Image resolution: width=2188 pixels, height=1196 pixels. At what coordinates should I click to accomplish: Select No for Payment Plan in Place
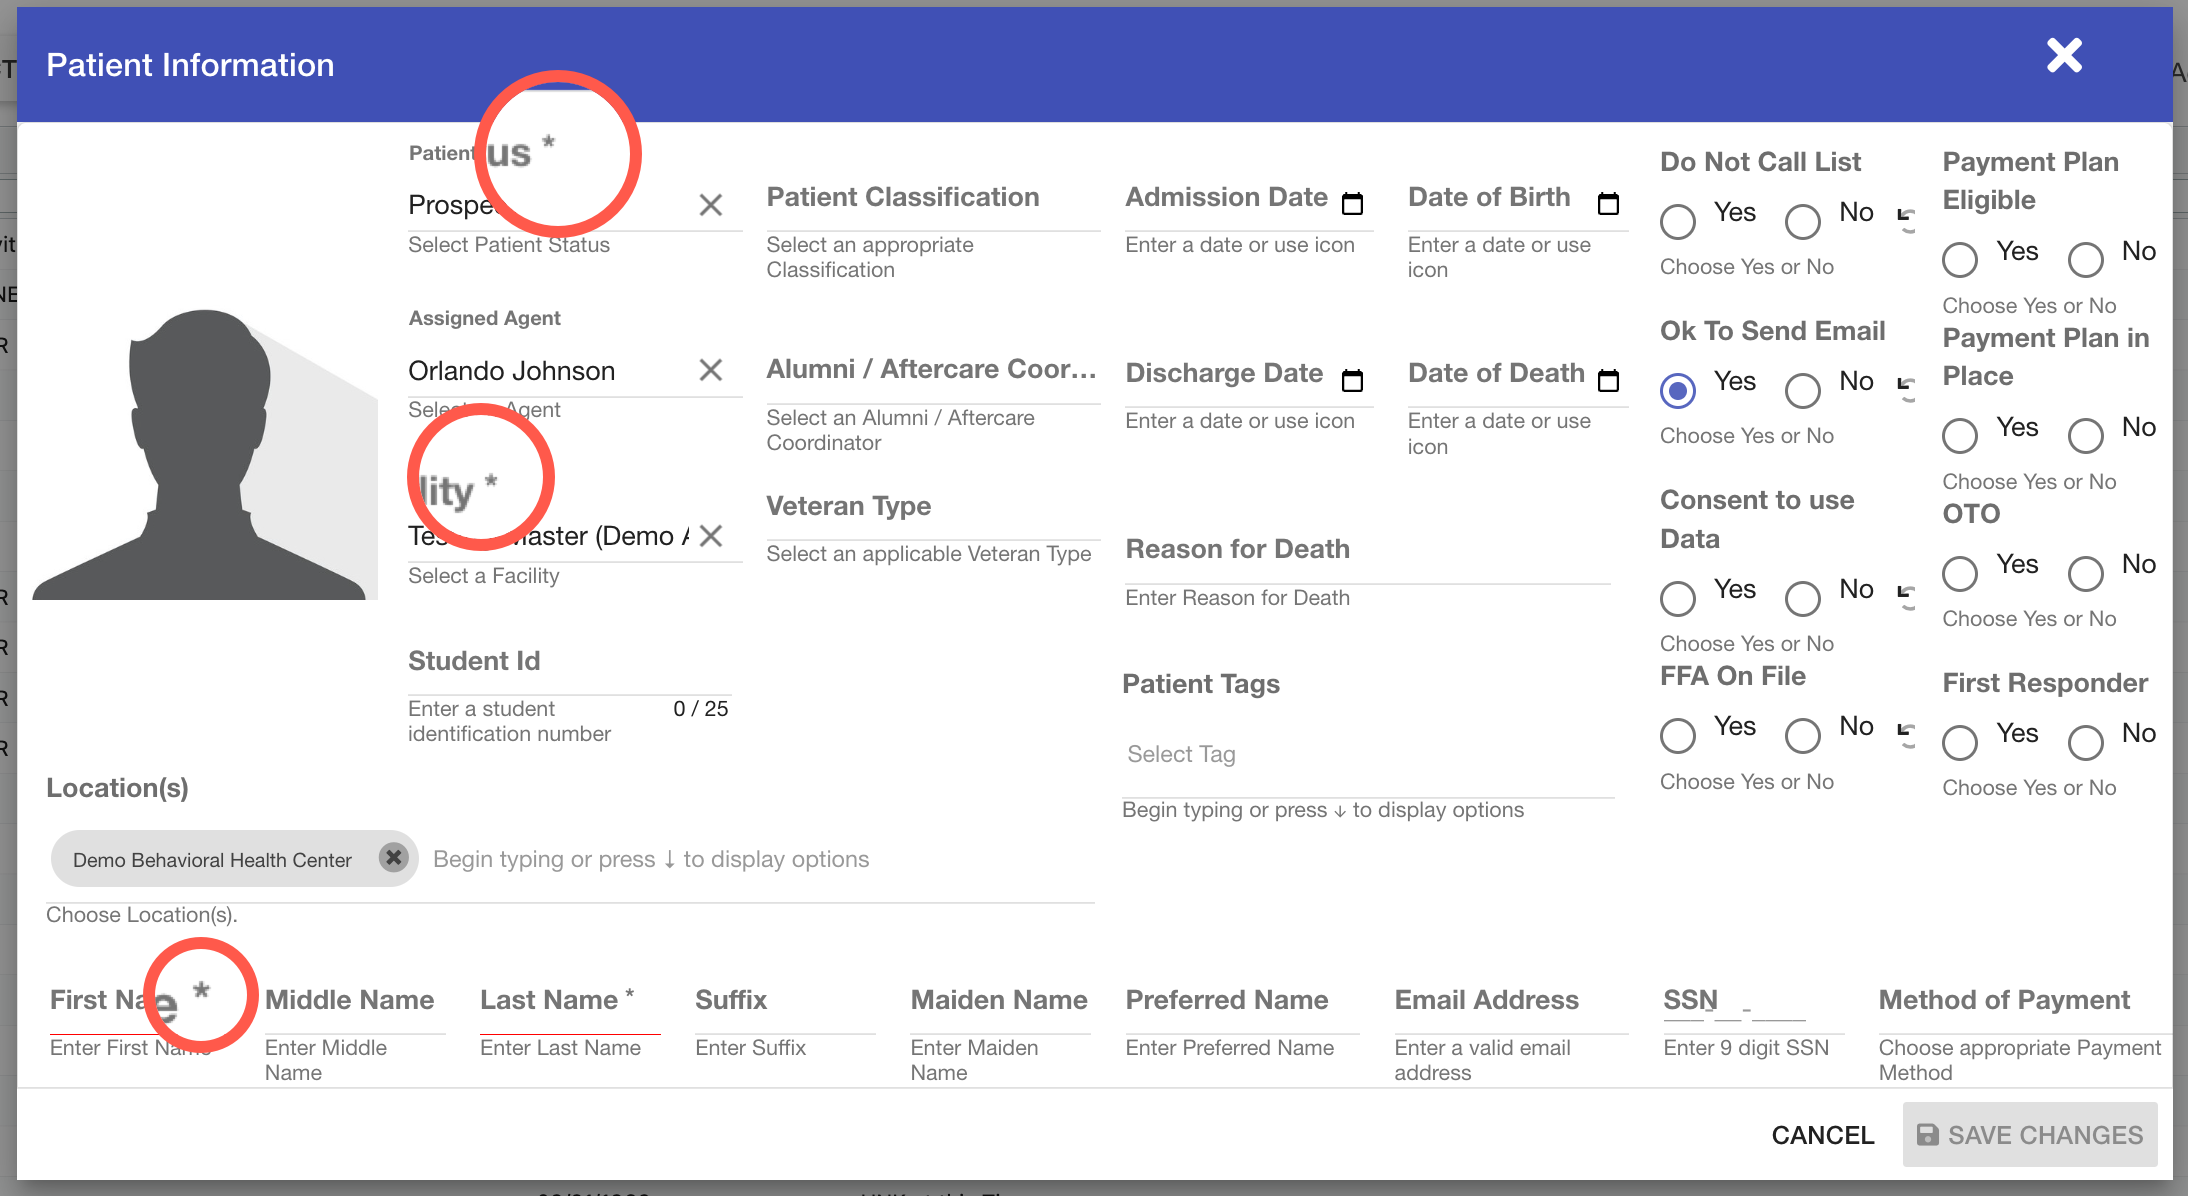click(2085, 436)
